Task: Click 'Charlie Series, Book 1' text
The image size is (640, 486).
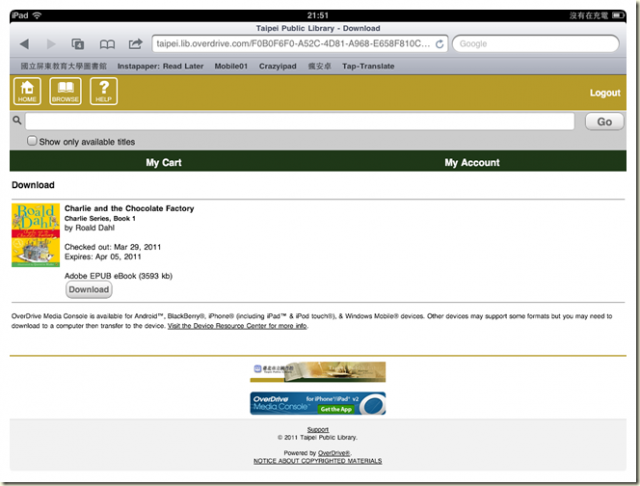Action: click(100, 218)
